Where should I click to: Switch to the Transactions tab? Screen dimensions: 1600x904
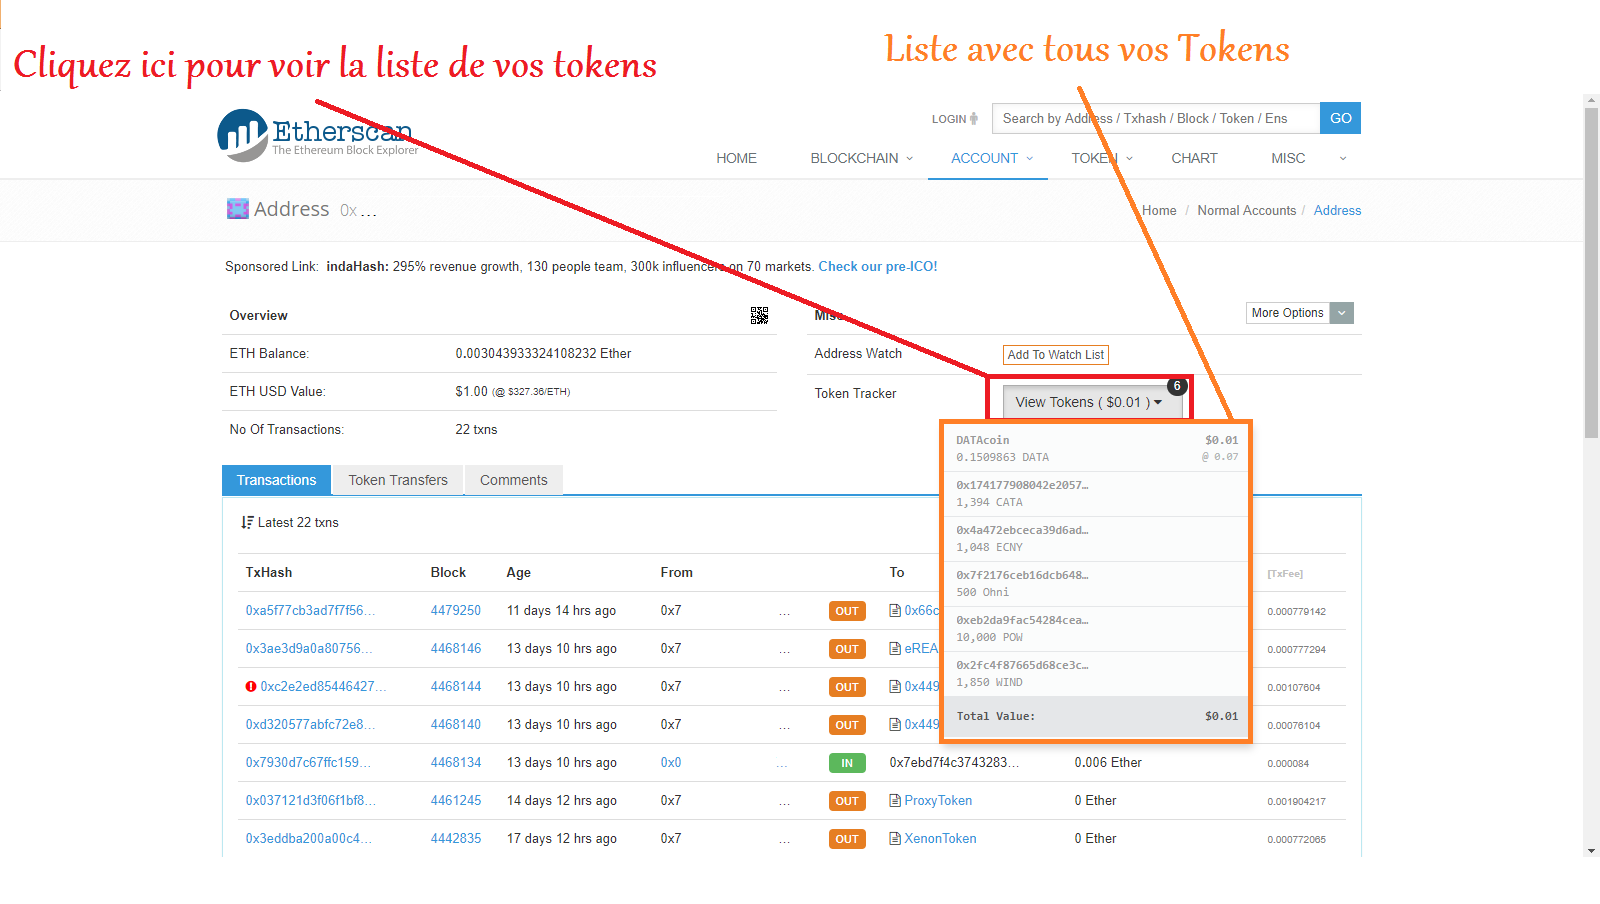pos(276,480)
